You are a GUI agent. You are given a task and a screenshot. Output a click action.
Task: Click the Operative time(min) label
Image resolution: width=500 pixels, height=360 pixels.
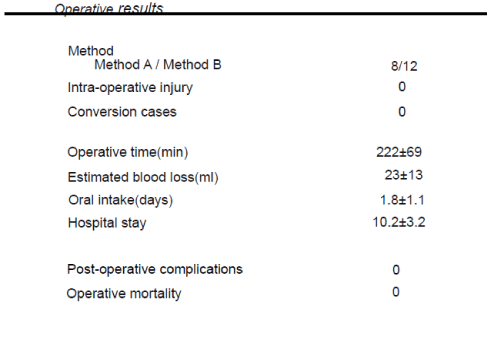pos(128,152)
